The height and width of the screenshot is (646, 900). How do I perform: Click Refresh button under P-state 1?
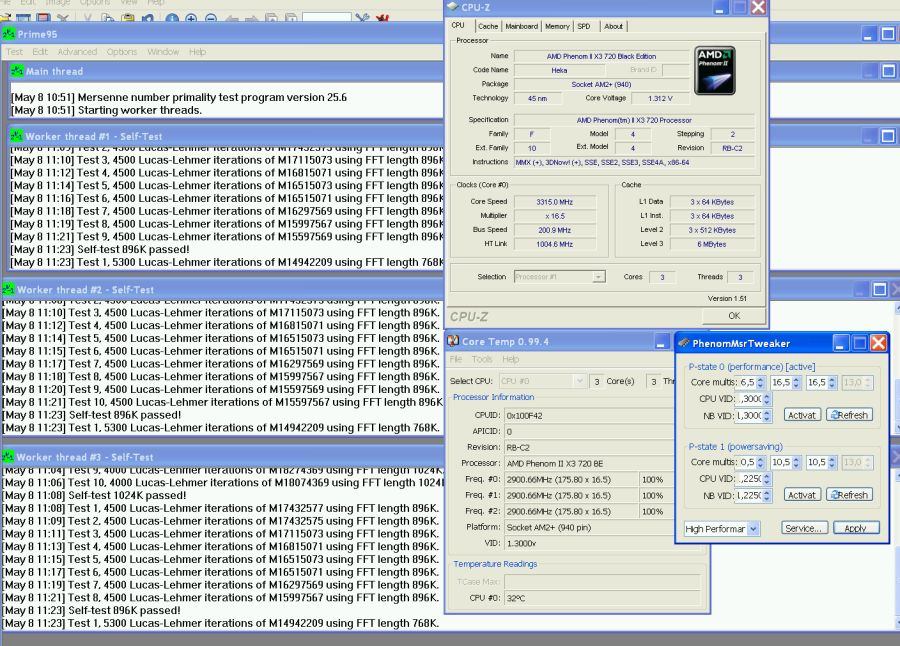point(849,495)
